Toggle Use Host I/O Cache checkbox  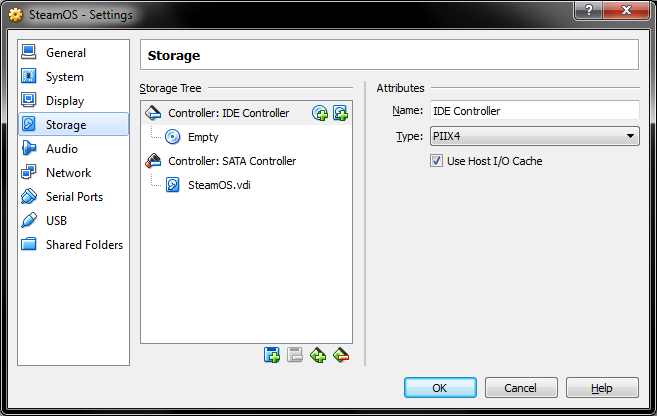[437, 161]
